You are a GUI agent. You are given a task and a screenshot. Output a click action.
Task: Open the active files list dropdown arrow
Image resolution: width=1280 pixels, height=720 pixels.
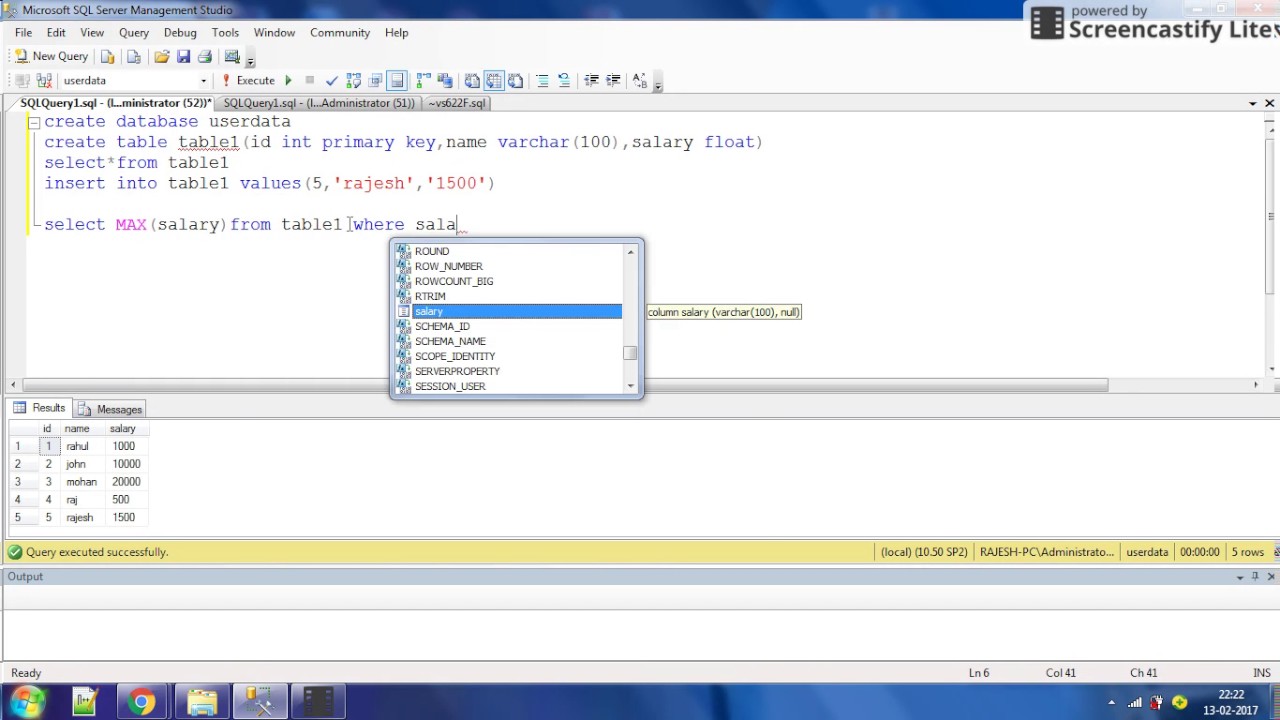pos(1252,103)
